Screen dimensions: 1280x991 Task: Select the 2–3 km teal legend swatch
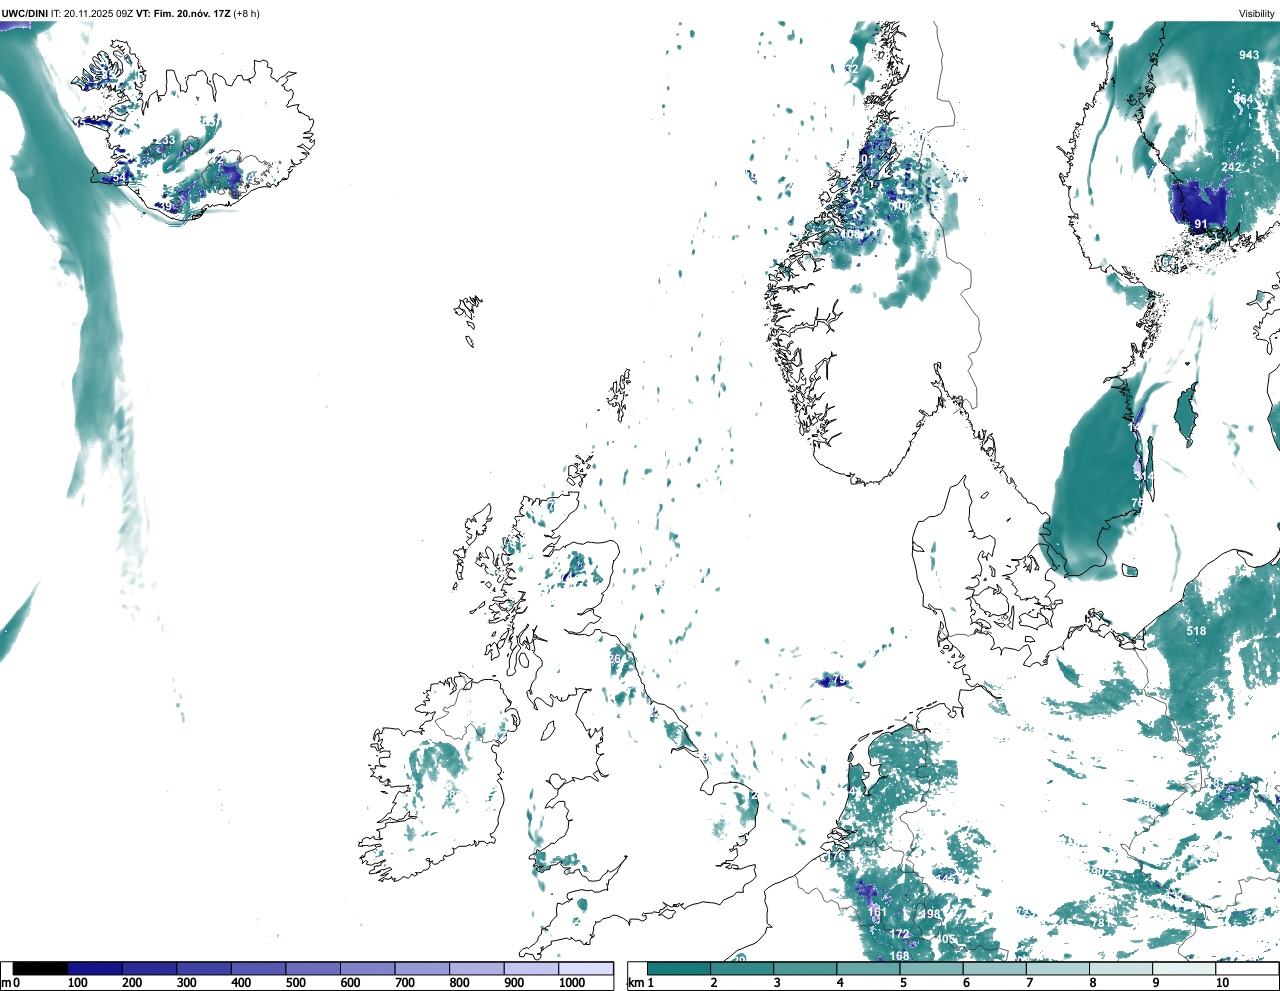pos(742,969)
